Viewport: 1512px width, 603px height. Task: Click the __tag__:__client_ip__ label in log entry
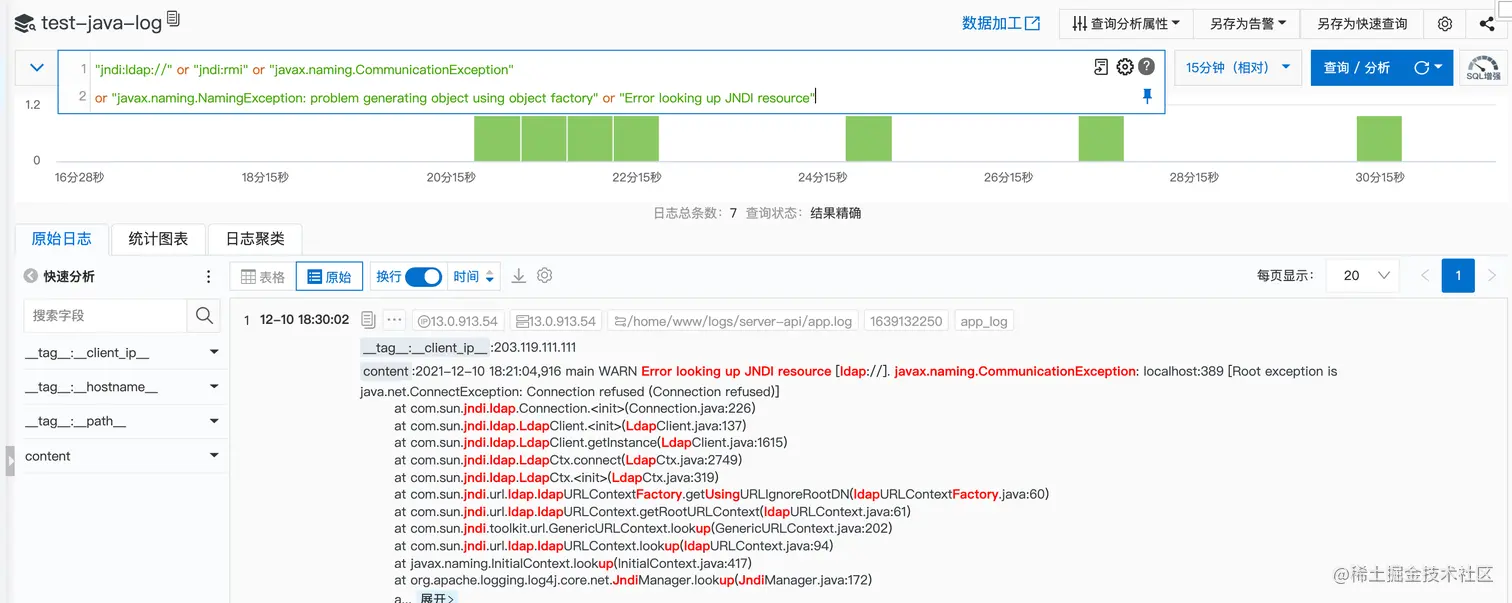tap(425, 348)
